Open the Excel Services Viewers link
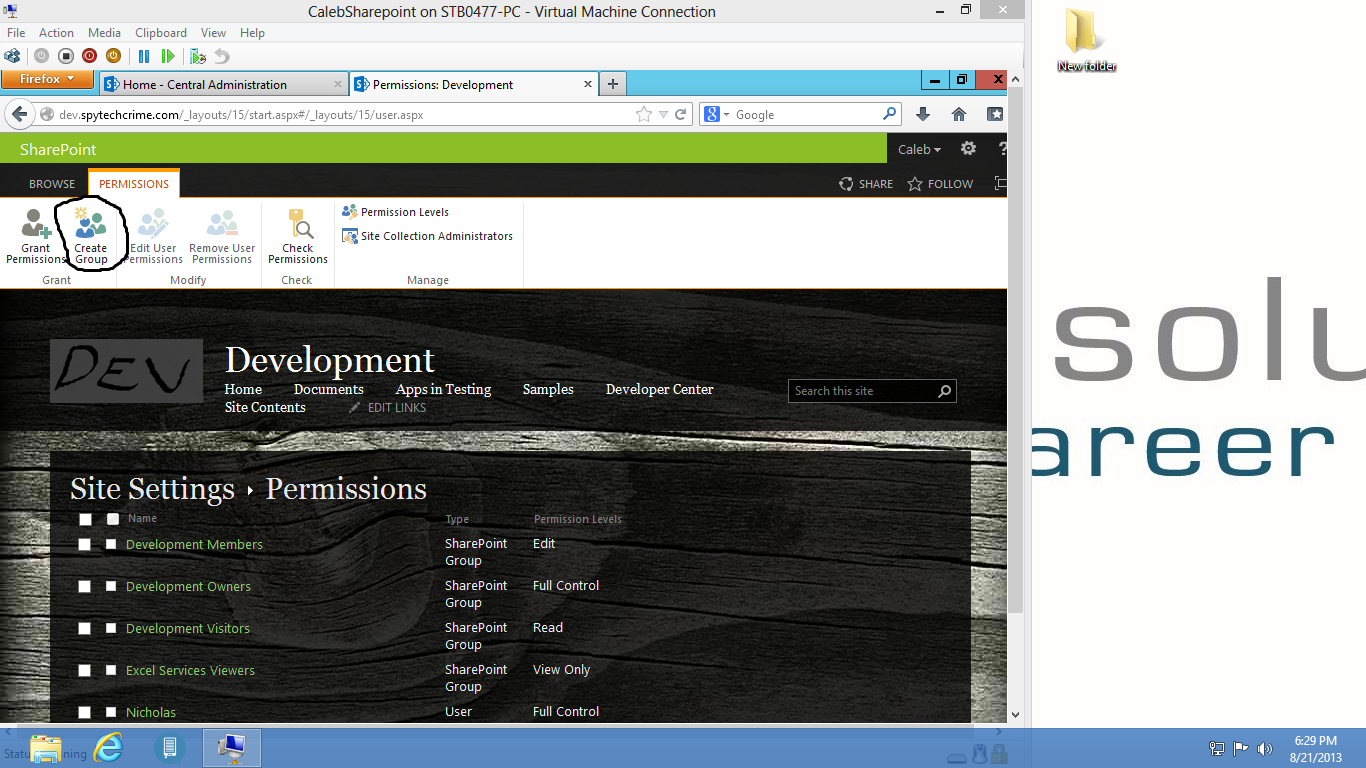Image resolution: width=1366 pixels, height=768 pixels. coord(190,670)
